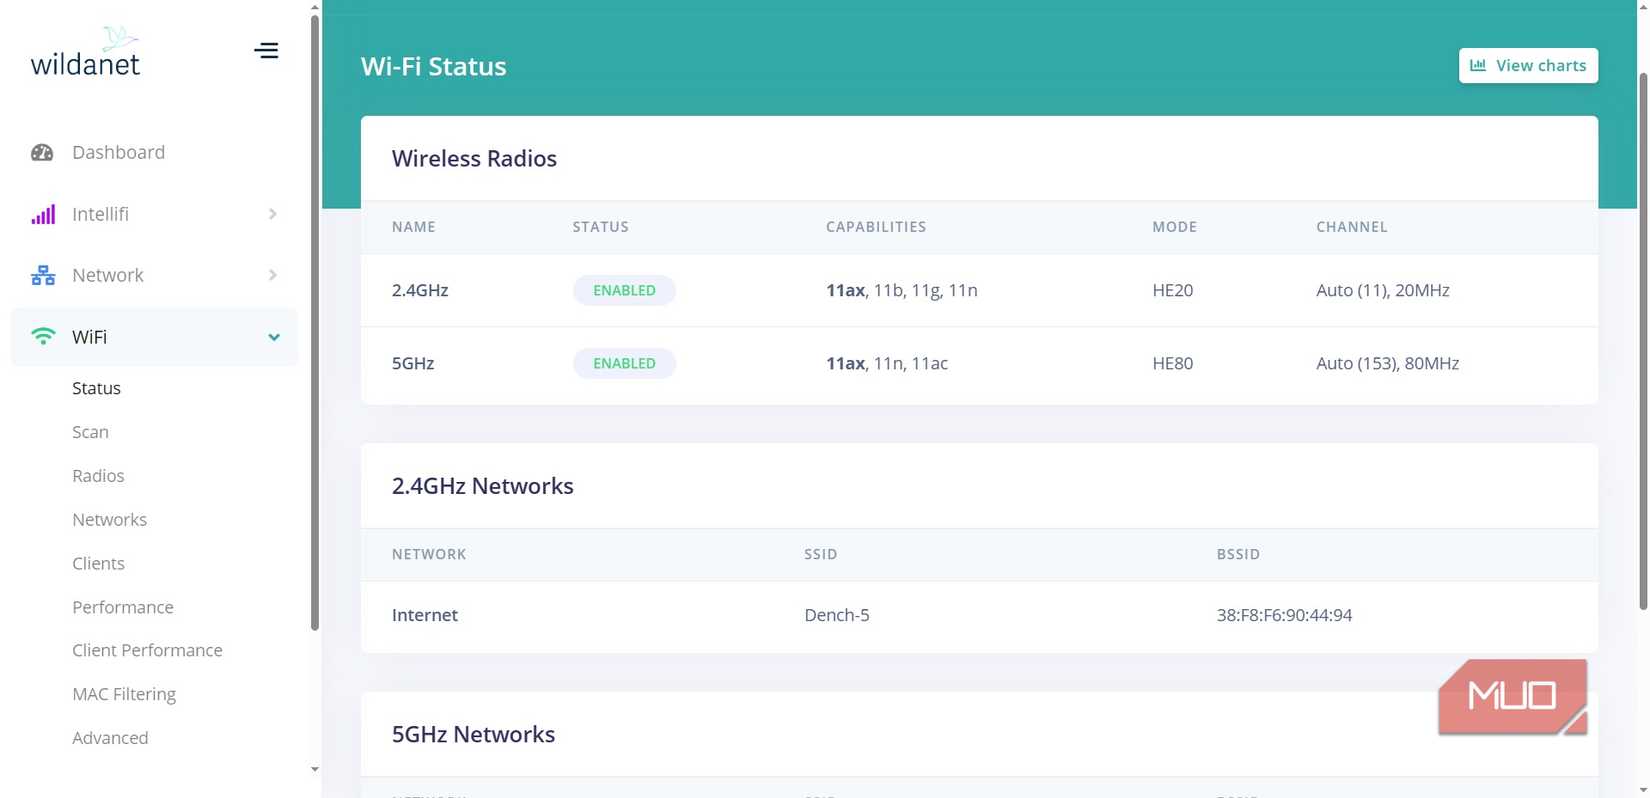This screenshot has height=798, width=1650.
Task: Click the MUO watermark logo
Action: pos(1512,696)
